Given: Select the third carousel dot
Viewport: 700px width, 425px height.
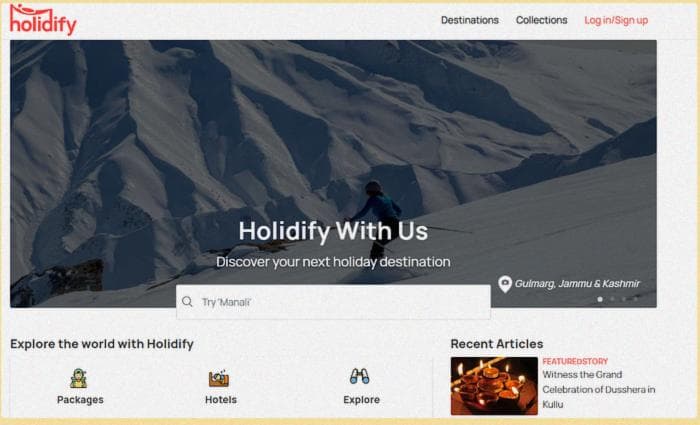Looking at the screenshot, I should pyautogui.click(x=624, y=299).
